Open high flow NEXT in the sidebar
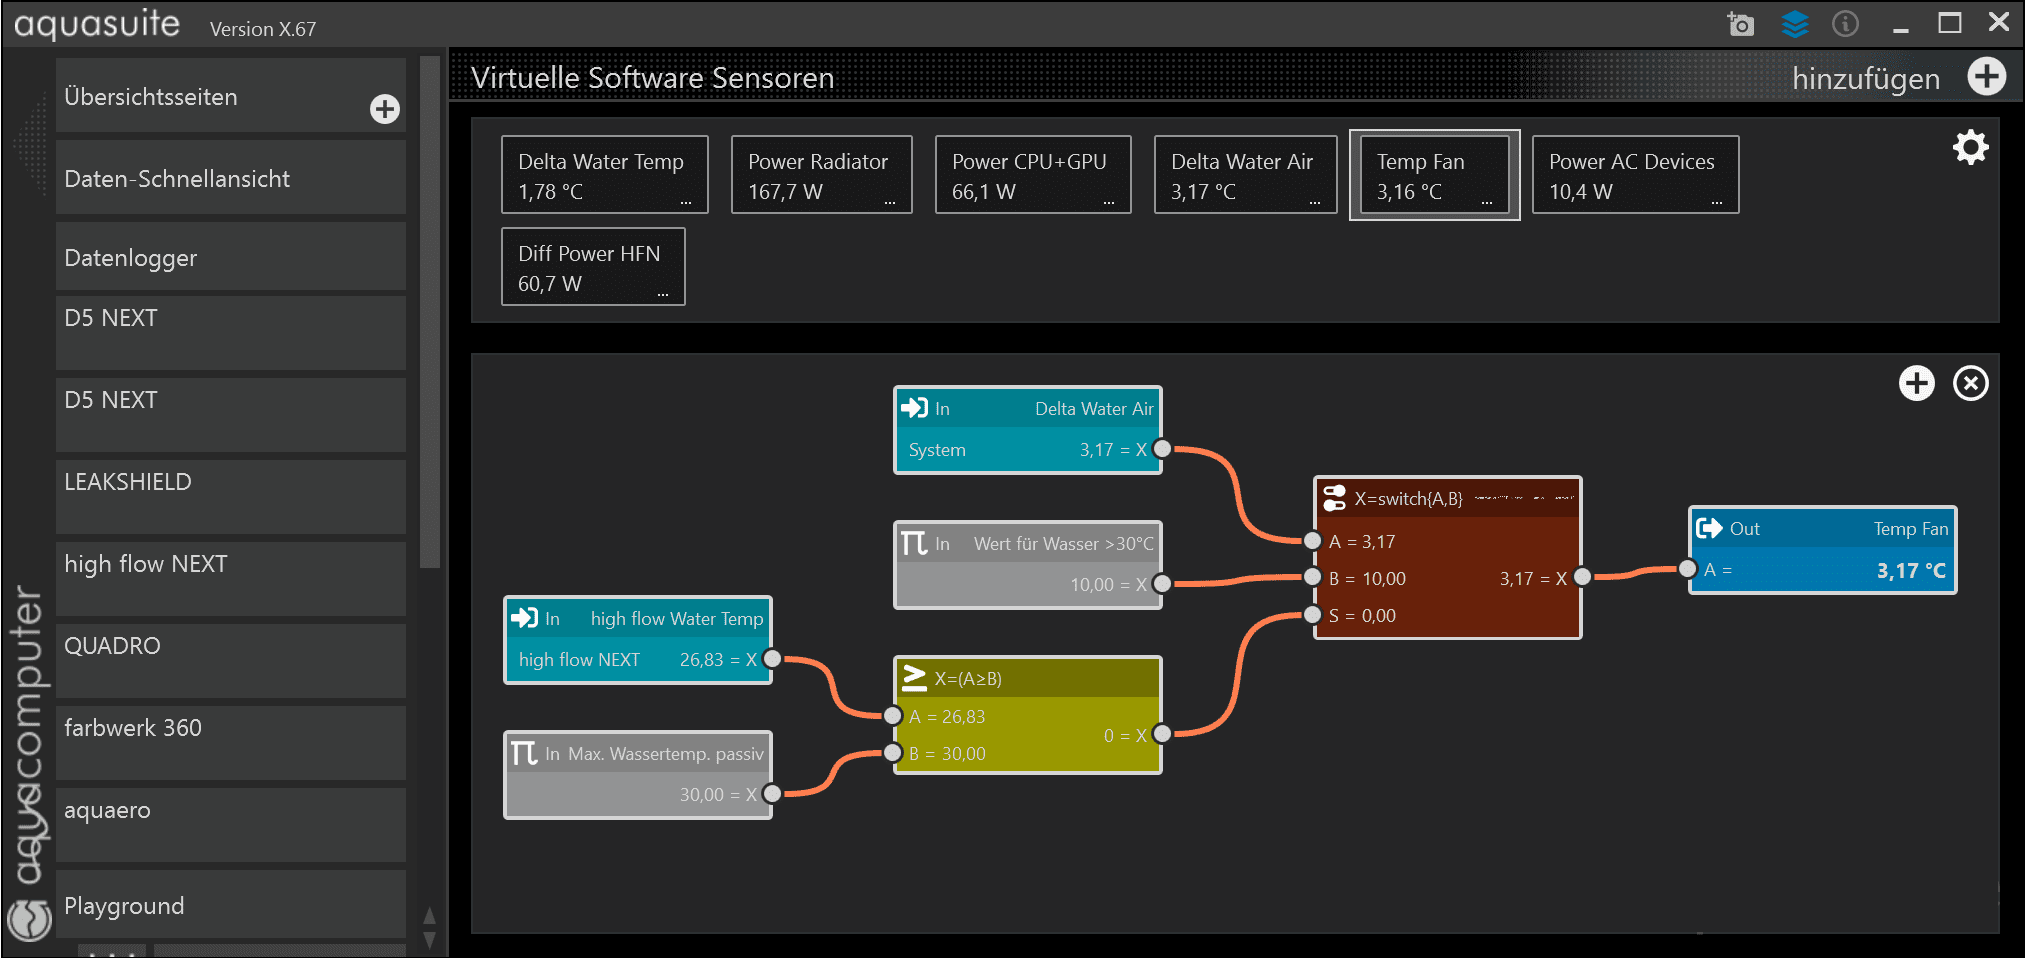Image resolution: width=2025 pixels, height=958 pixels. 231,578
